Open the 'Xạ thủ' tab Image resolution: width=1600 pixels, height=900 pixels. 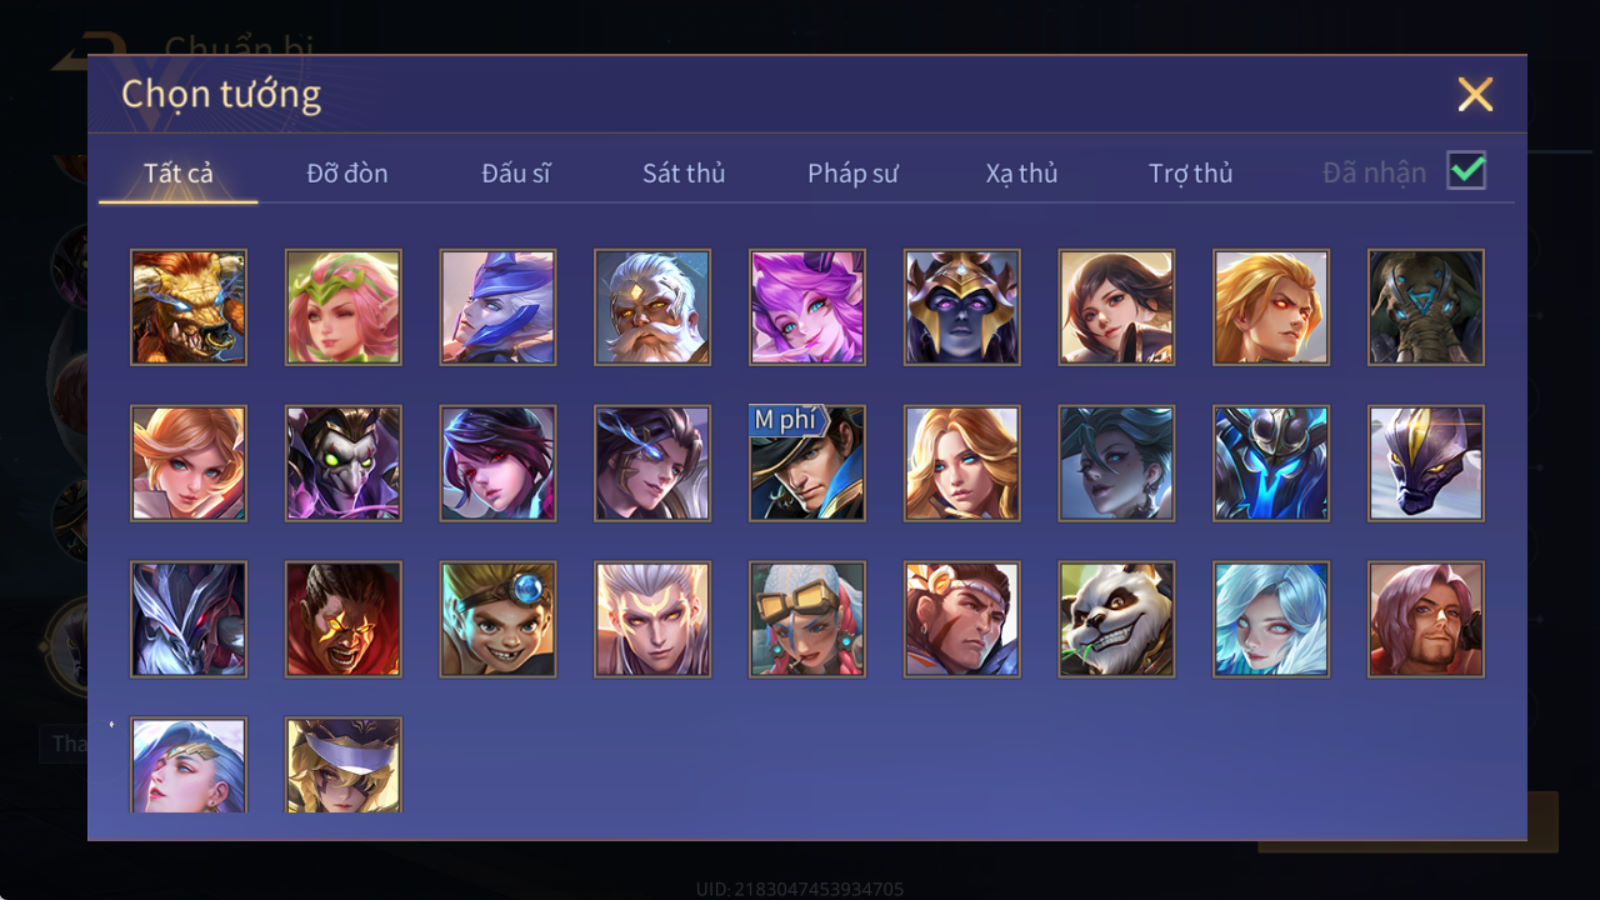coord(1021,173)
